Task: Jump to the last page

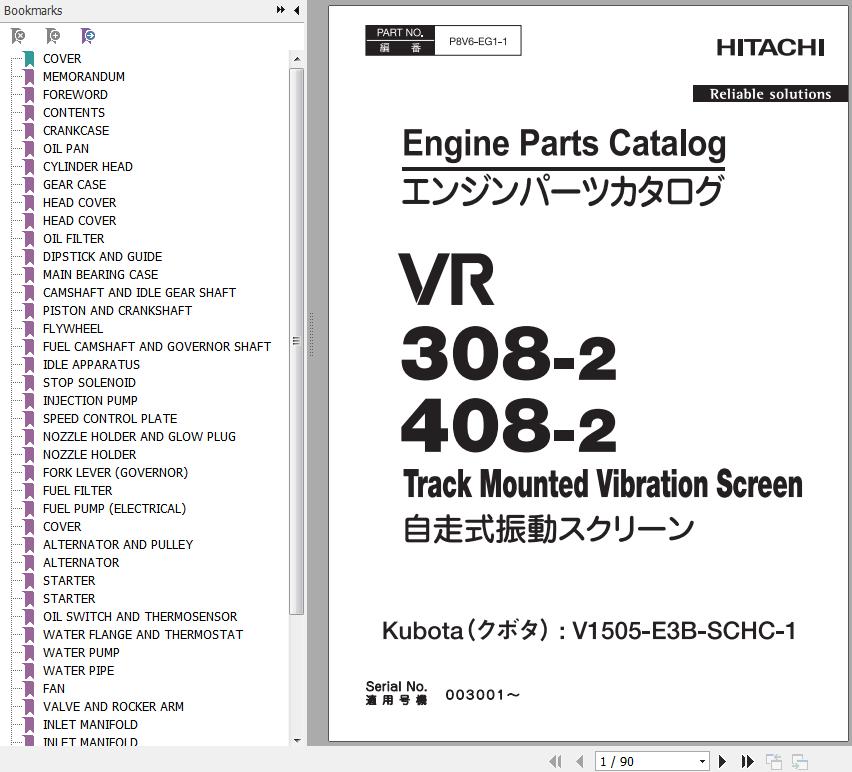Action: pyautogui.click(x=748, y=761)
